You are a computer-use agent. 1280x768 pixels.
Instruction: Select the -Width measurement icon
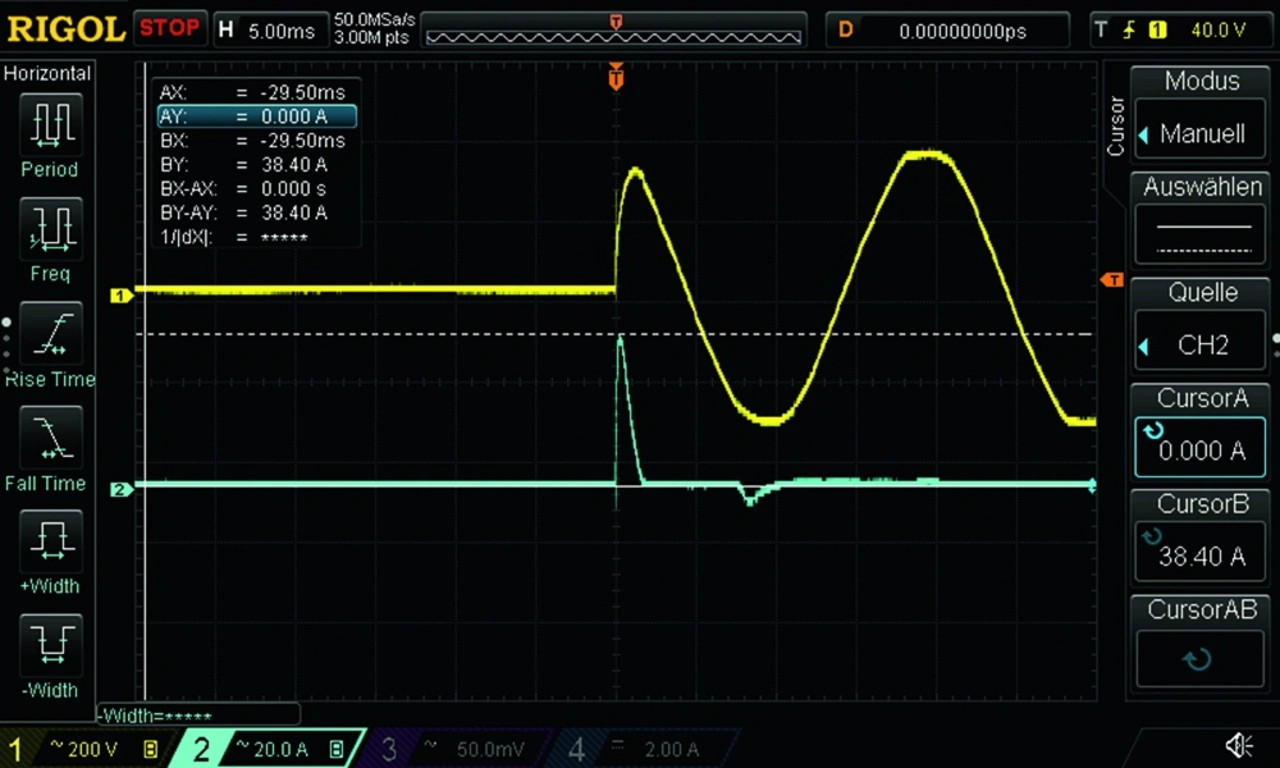click(x=49, y=647)
